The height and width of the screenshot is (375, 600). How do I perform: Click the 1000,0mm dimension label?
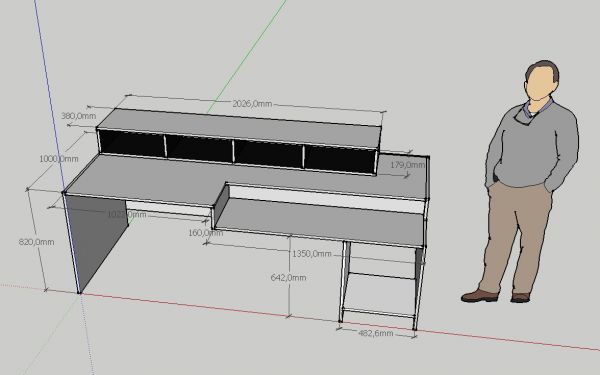[59, 158]
